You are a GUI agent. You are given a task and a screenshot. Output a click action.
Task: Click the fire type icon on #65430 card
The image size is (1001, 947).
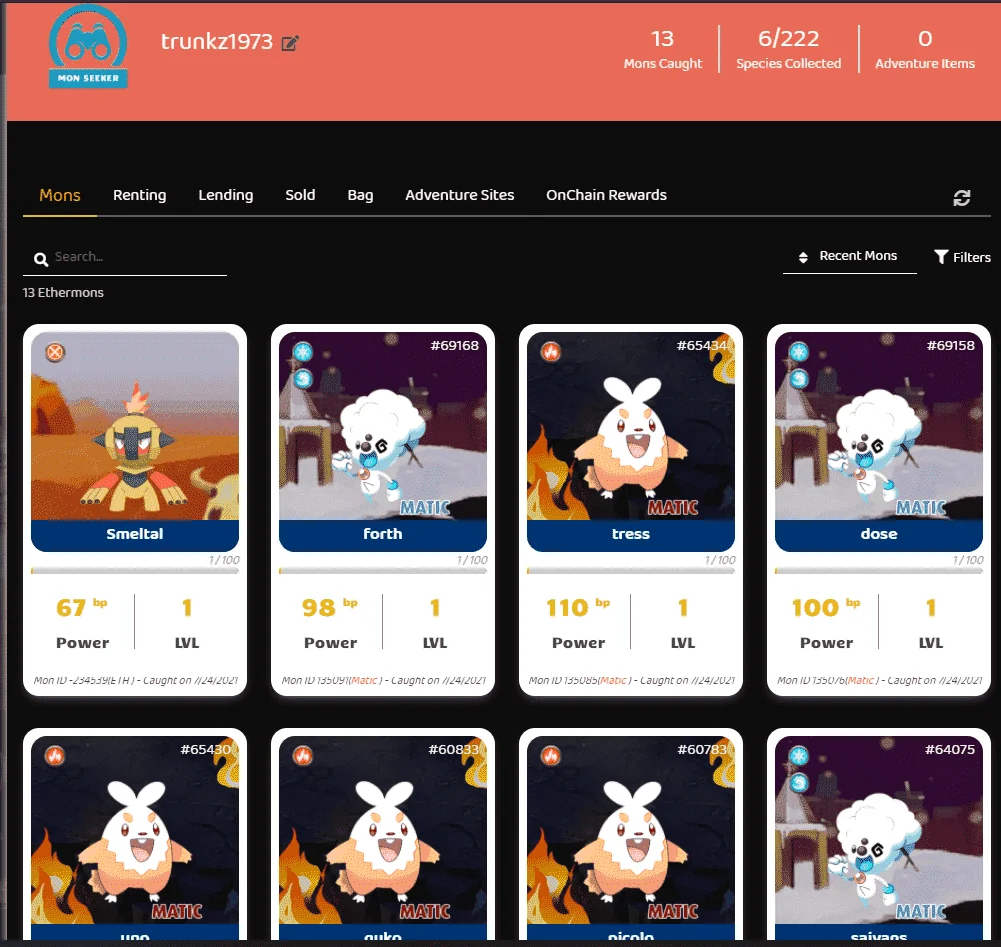55,755
